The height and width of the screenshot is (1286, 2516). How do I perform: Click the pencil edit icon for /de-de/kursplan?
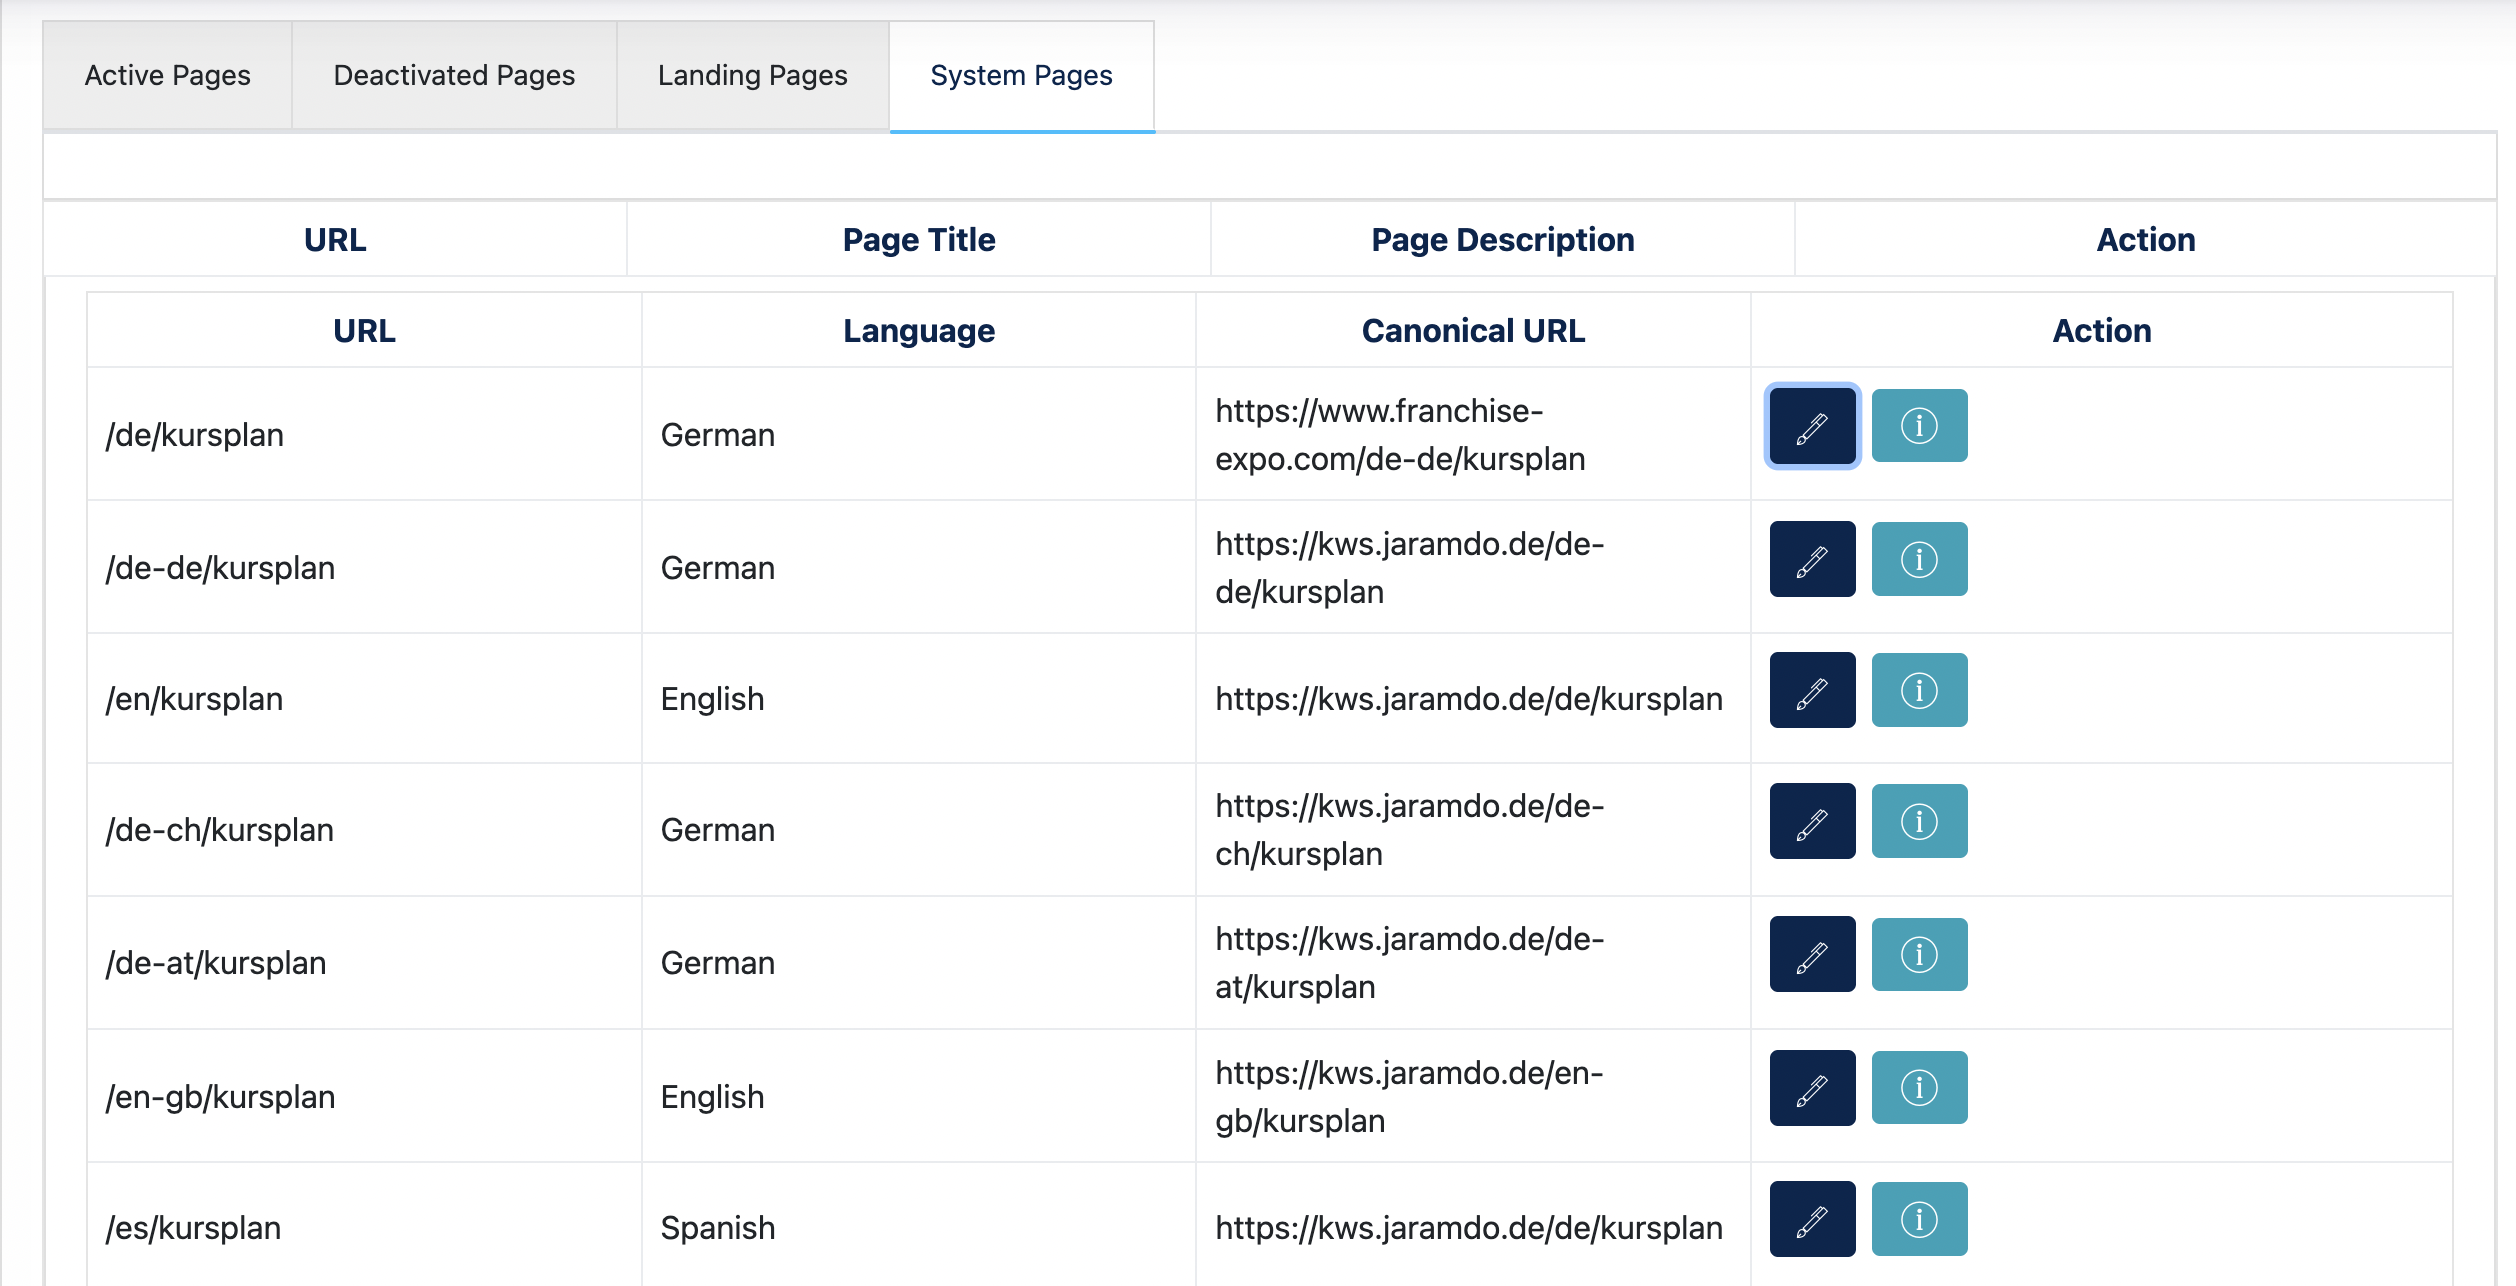coord(1812,559)
